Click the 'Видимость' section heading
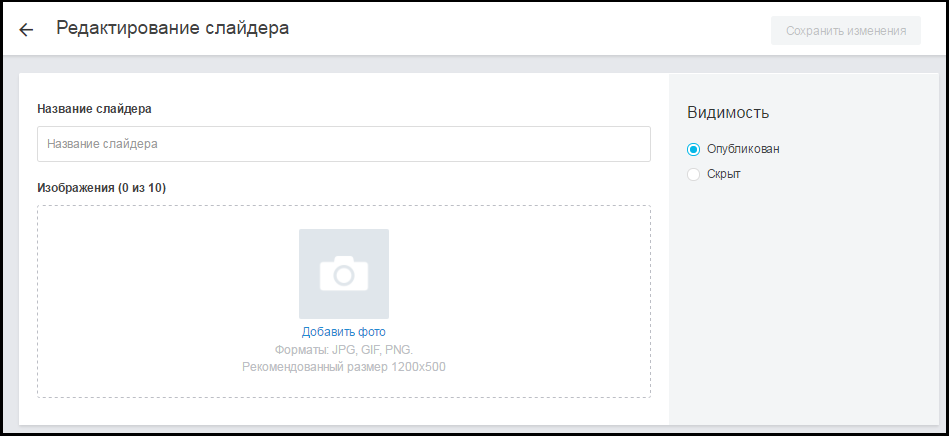The width and height of the screenshot is (949, 436). [x=728, y=113]
